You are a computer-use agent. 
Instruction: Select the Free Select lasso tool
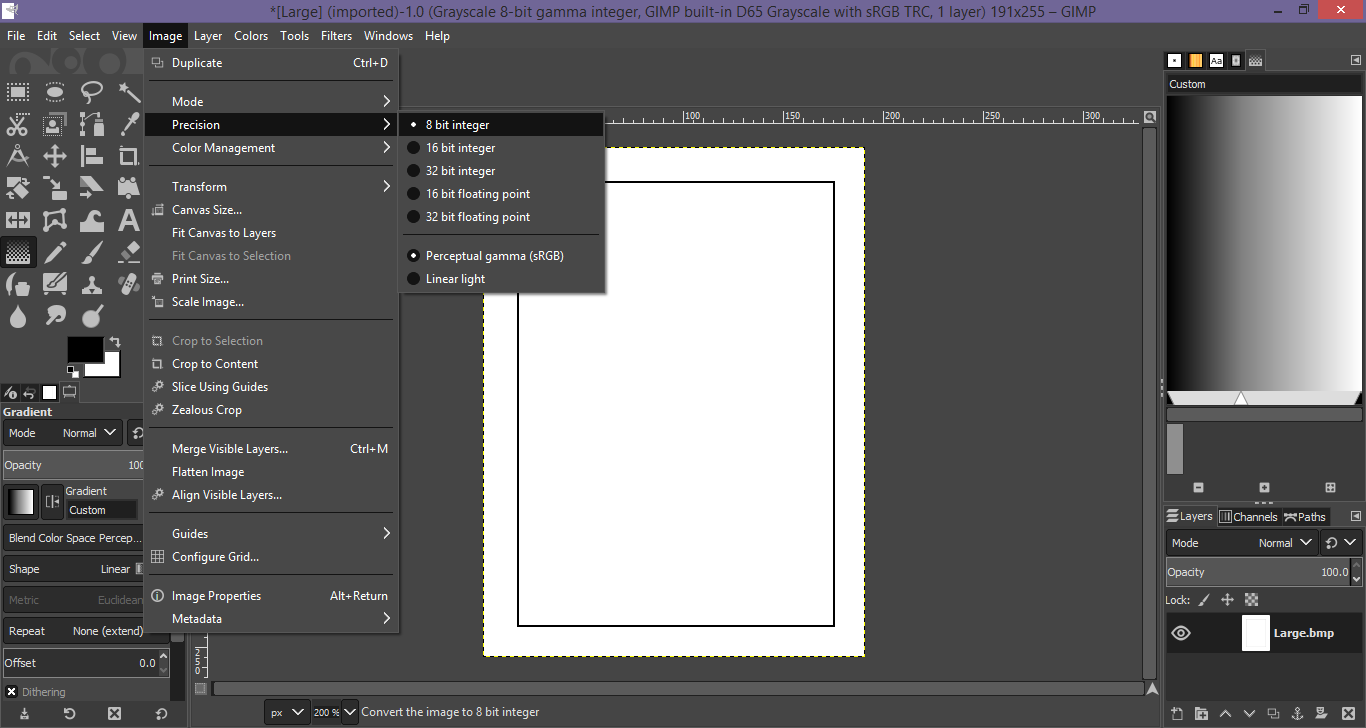pos(92,93)
